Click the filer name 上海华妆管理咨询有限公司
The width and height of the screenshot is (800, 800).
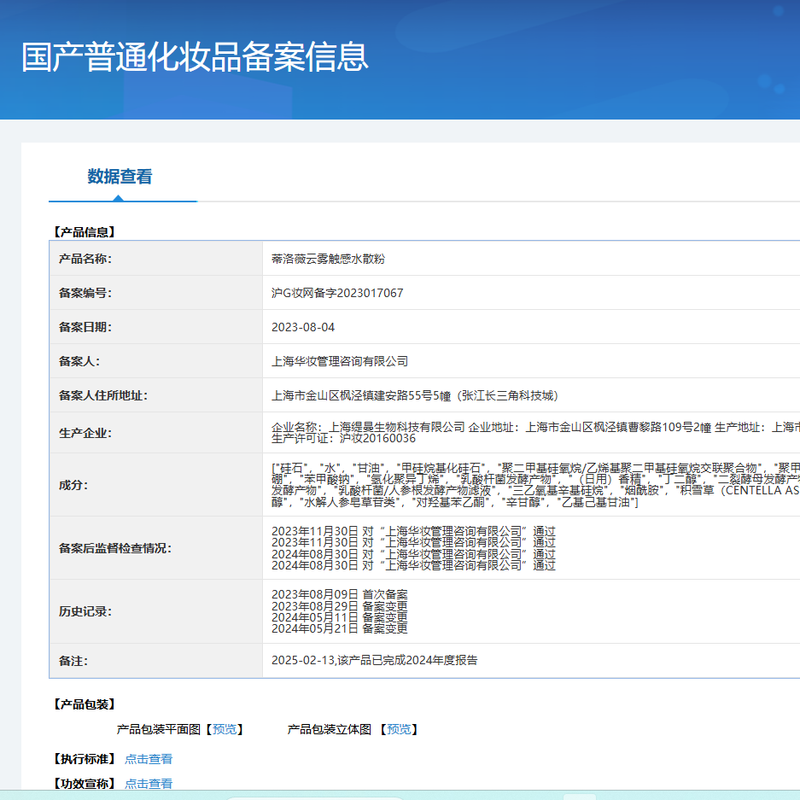click(x=340, y=361)
